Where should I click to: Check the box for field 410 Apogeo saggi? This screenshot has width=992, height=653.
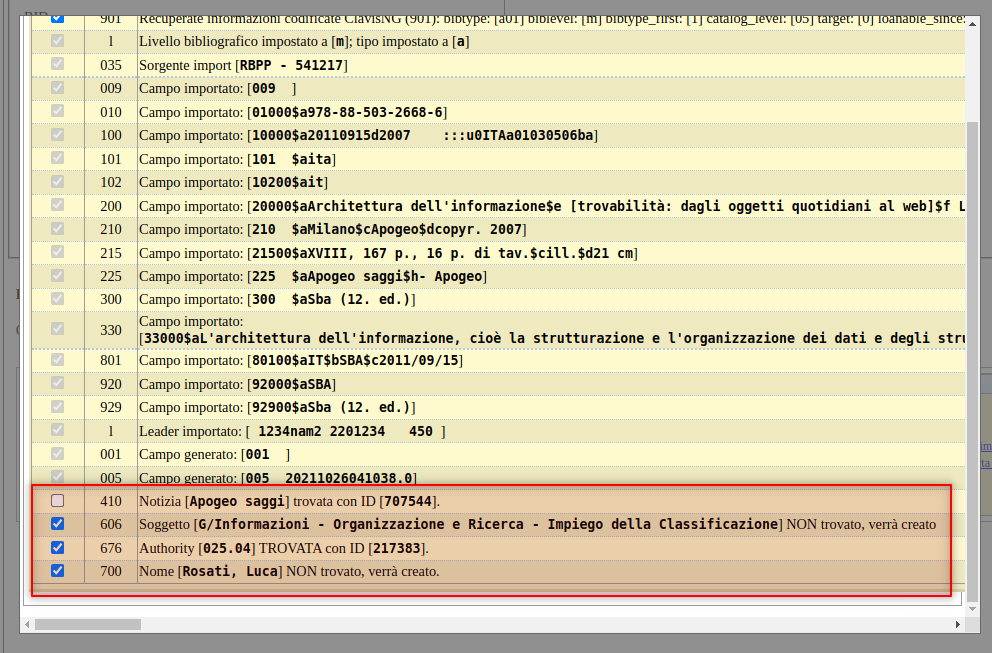58,500
